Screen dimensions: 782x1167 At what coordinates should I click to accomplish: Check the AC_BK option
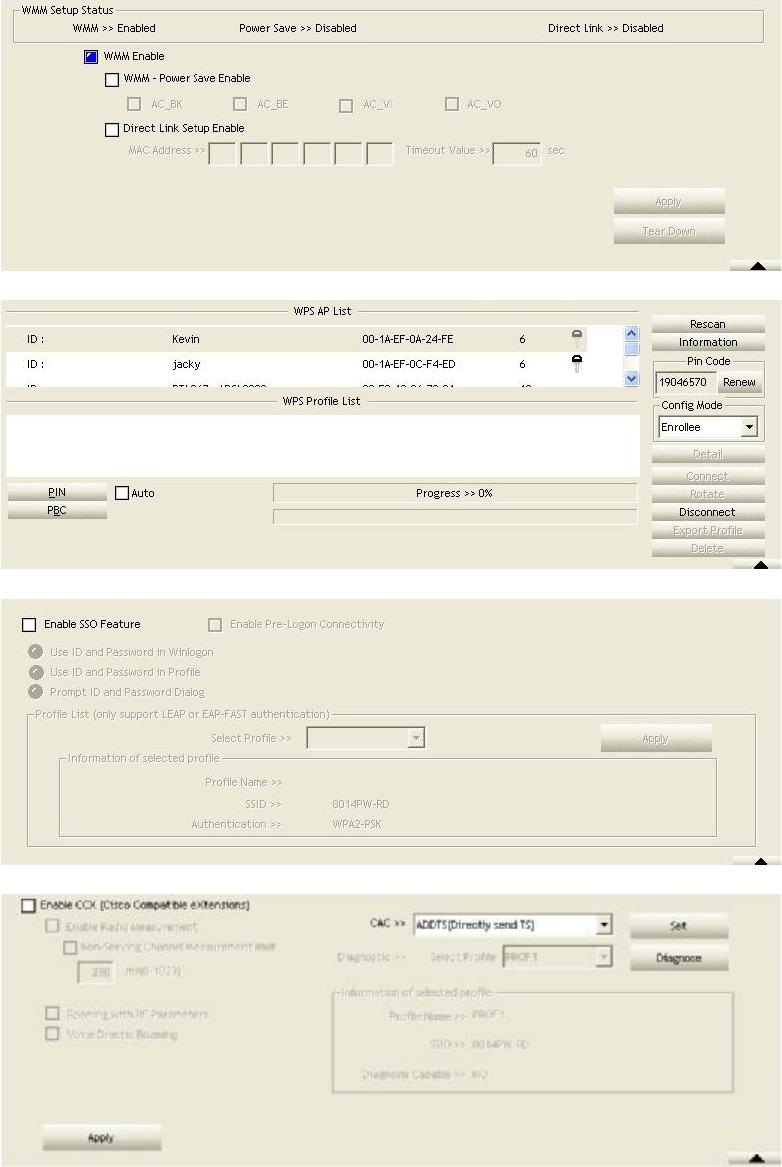tap(134, 104)
